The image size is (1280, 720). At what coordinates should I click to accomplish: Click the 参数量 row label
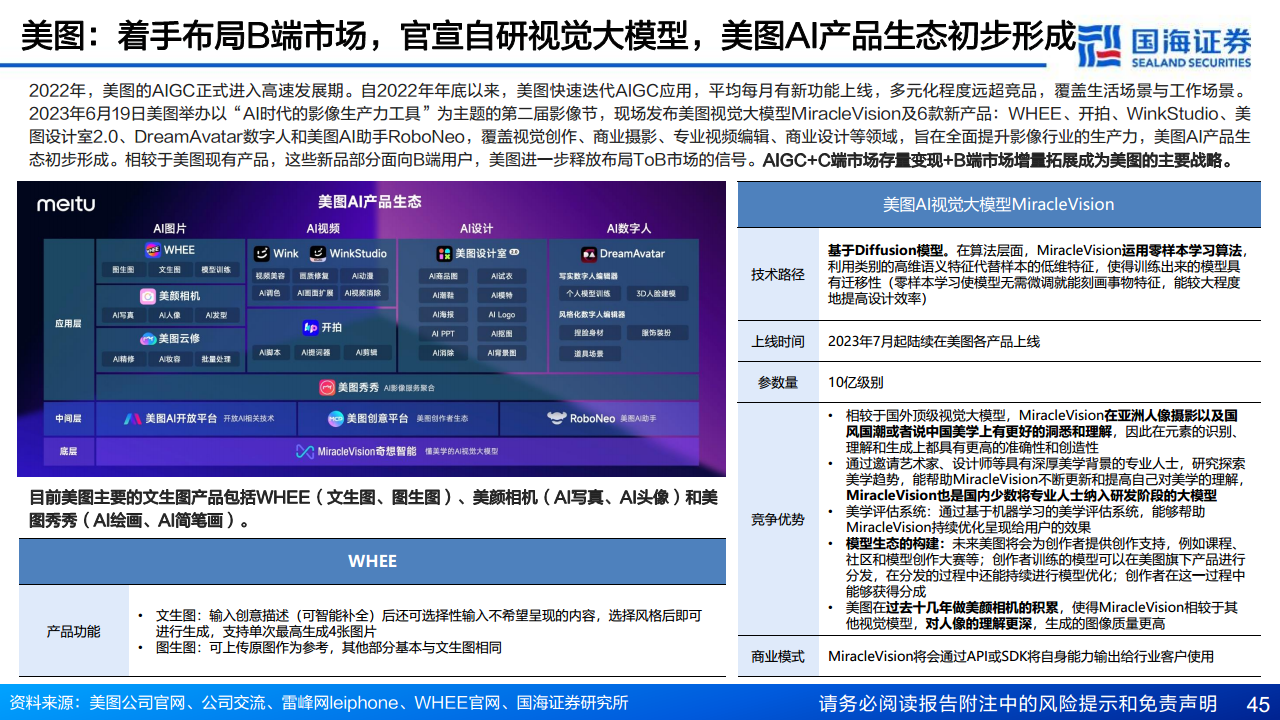tap(778, 382)
